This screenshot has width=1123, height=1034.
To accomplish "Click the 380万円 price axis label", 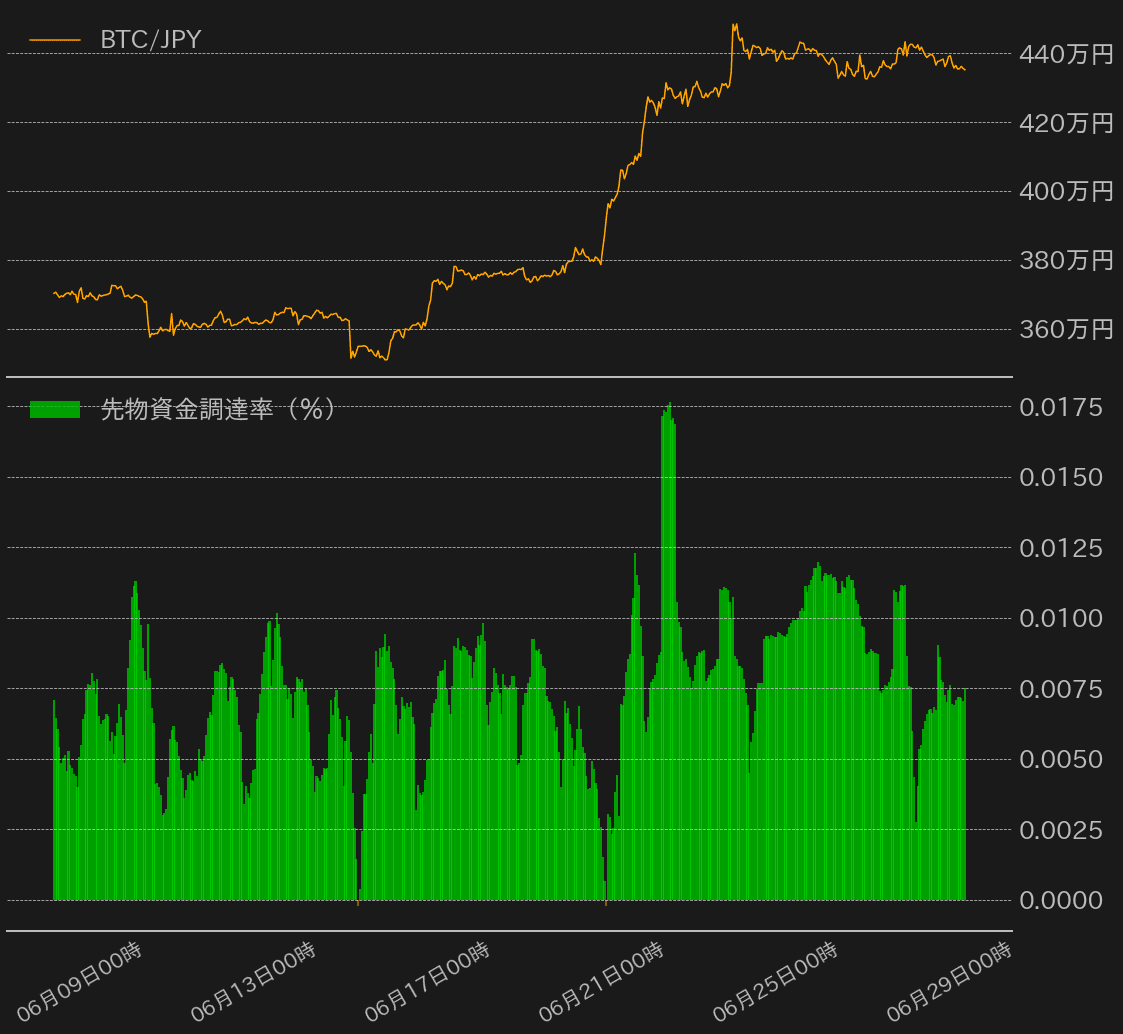I will (x=1066, y=261).
